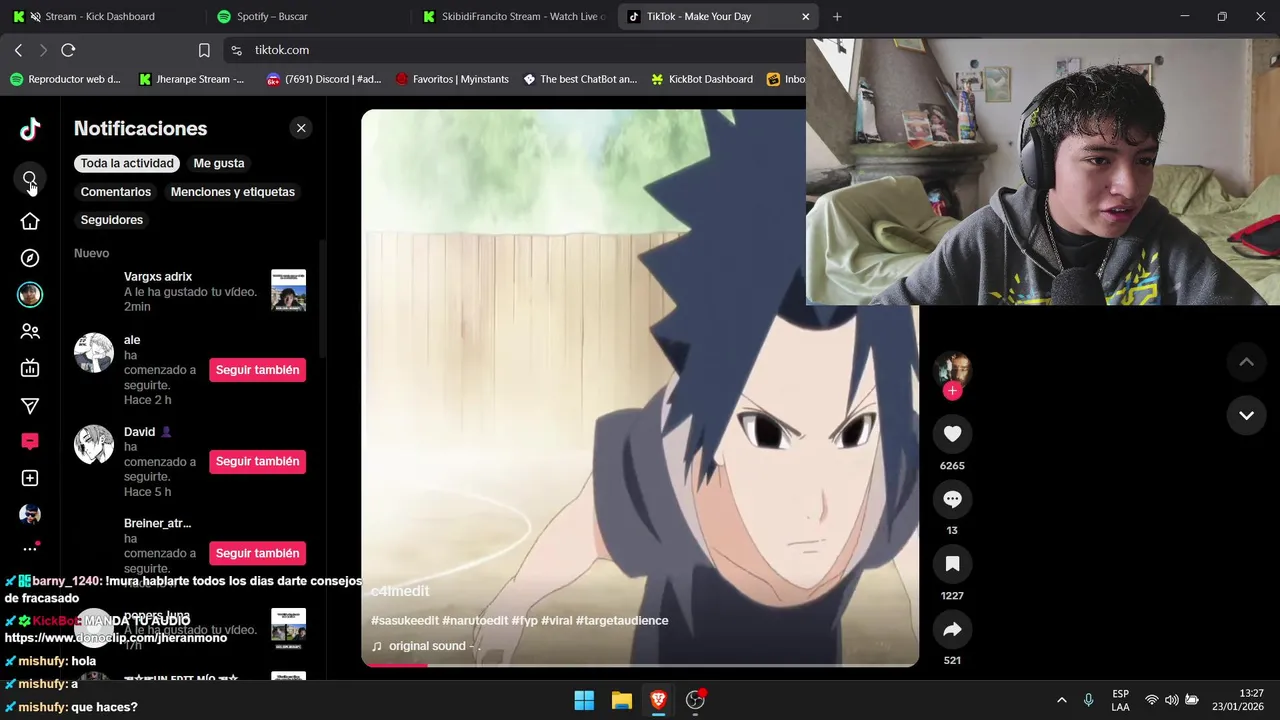Screen dimensions: 1280x720
Task: Click the #sasukeedit hashtag
Action: pyautogui.click(x=405, y=621)
